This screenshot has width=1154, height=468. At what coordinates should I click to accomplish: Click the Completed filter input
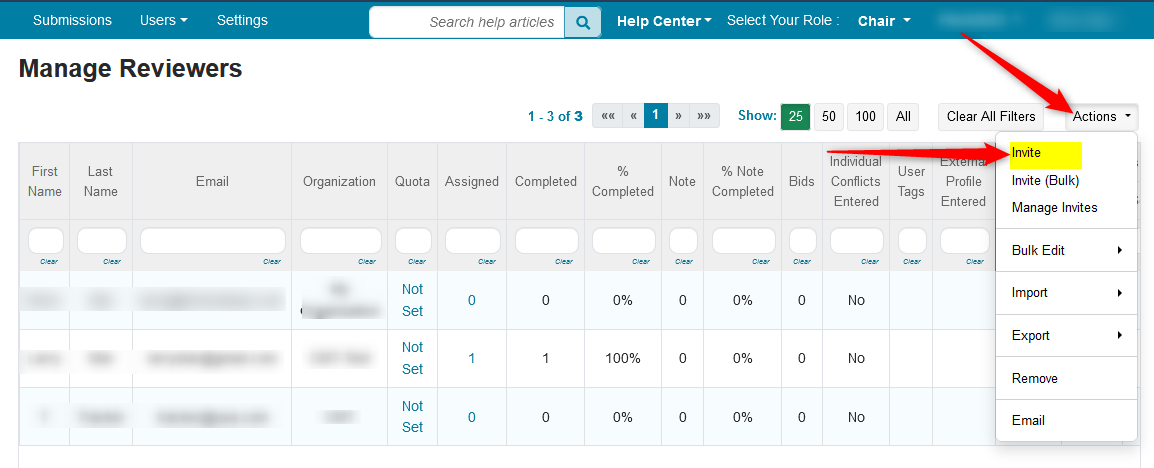click(546, 241)
